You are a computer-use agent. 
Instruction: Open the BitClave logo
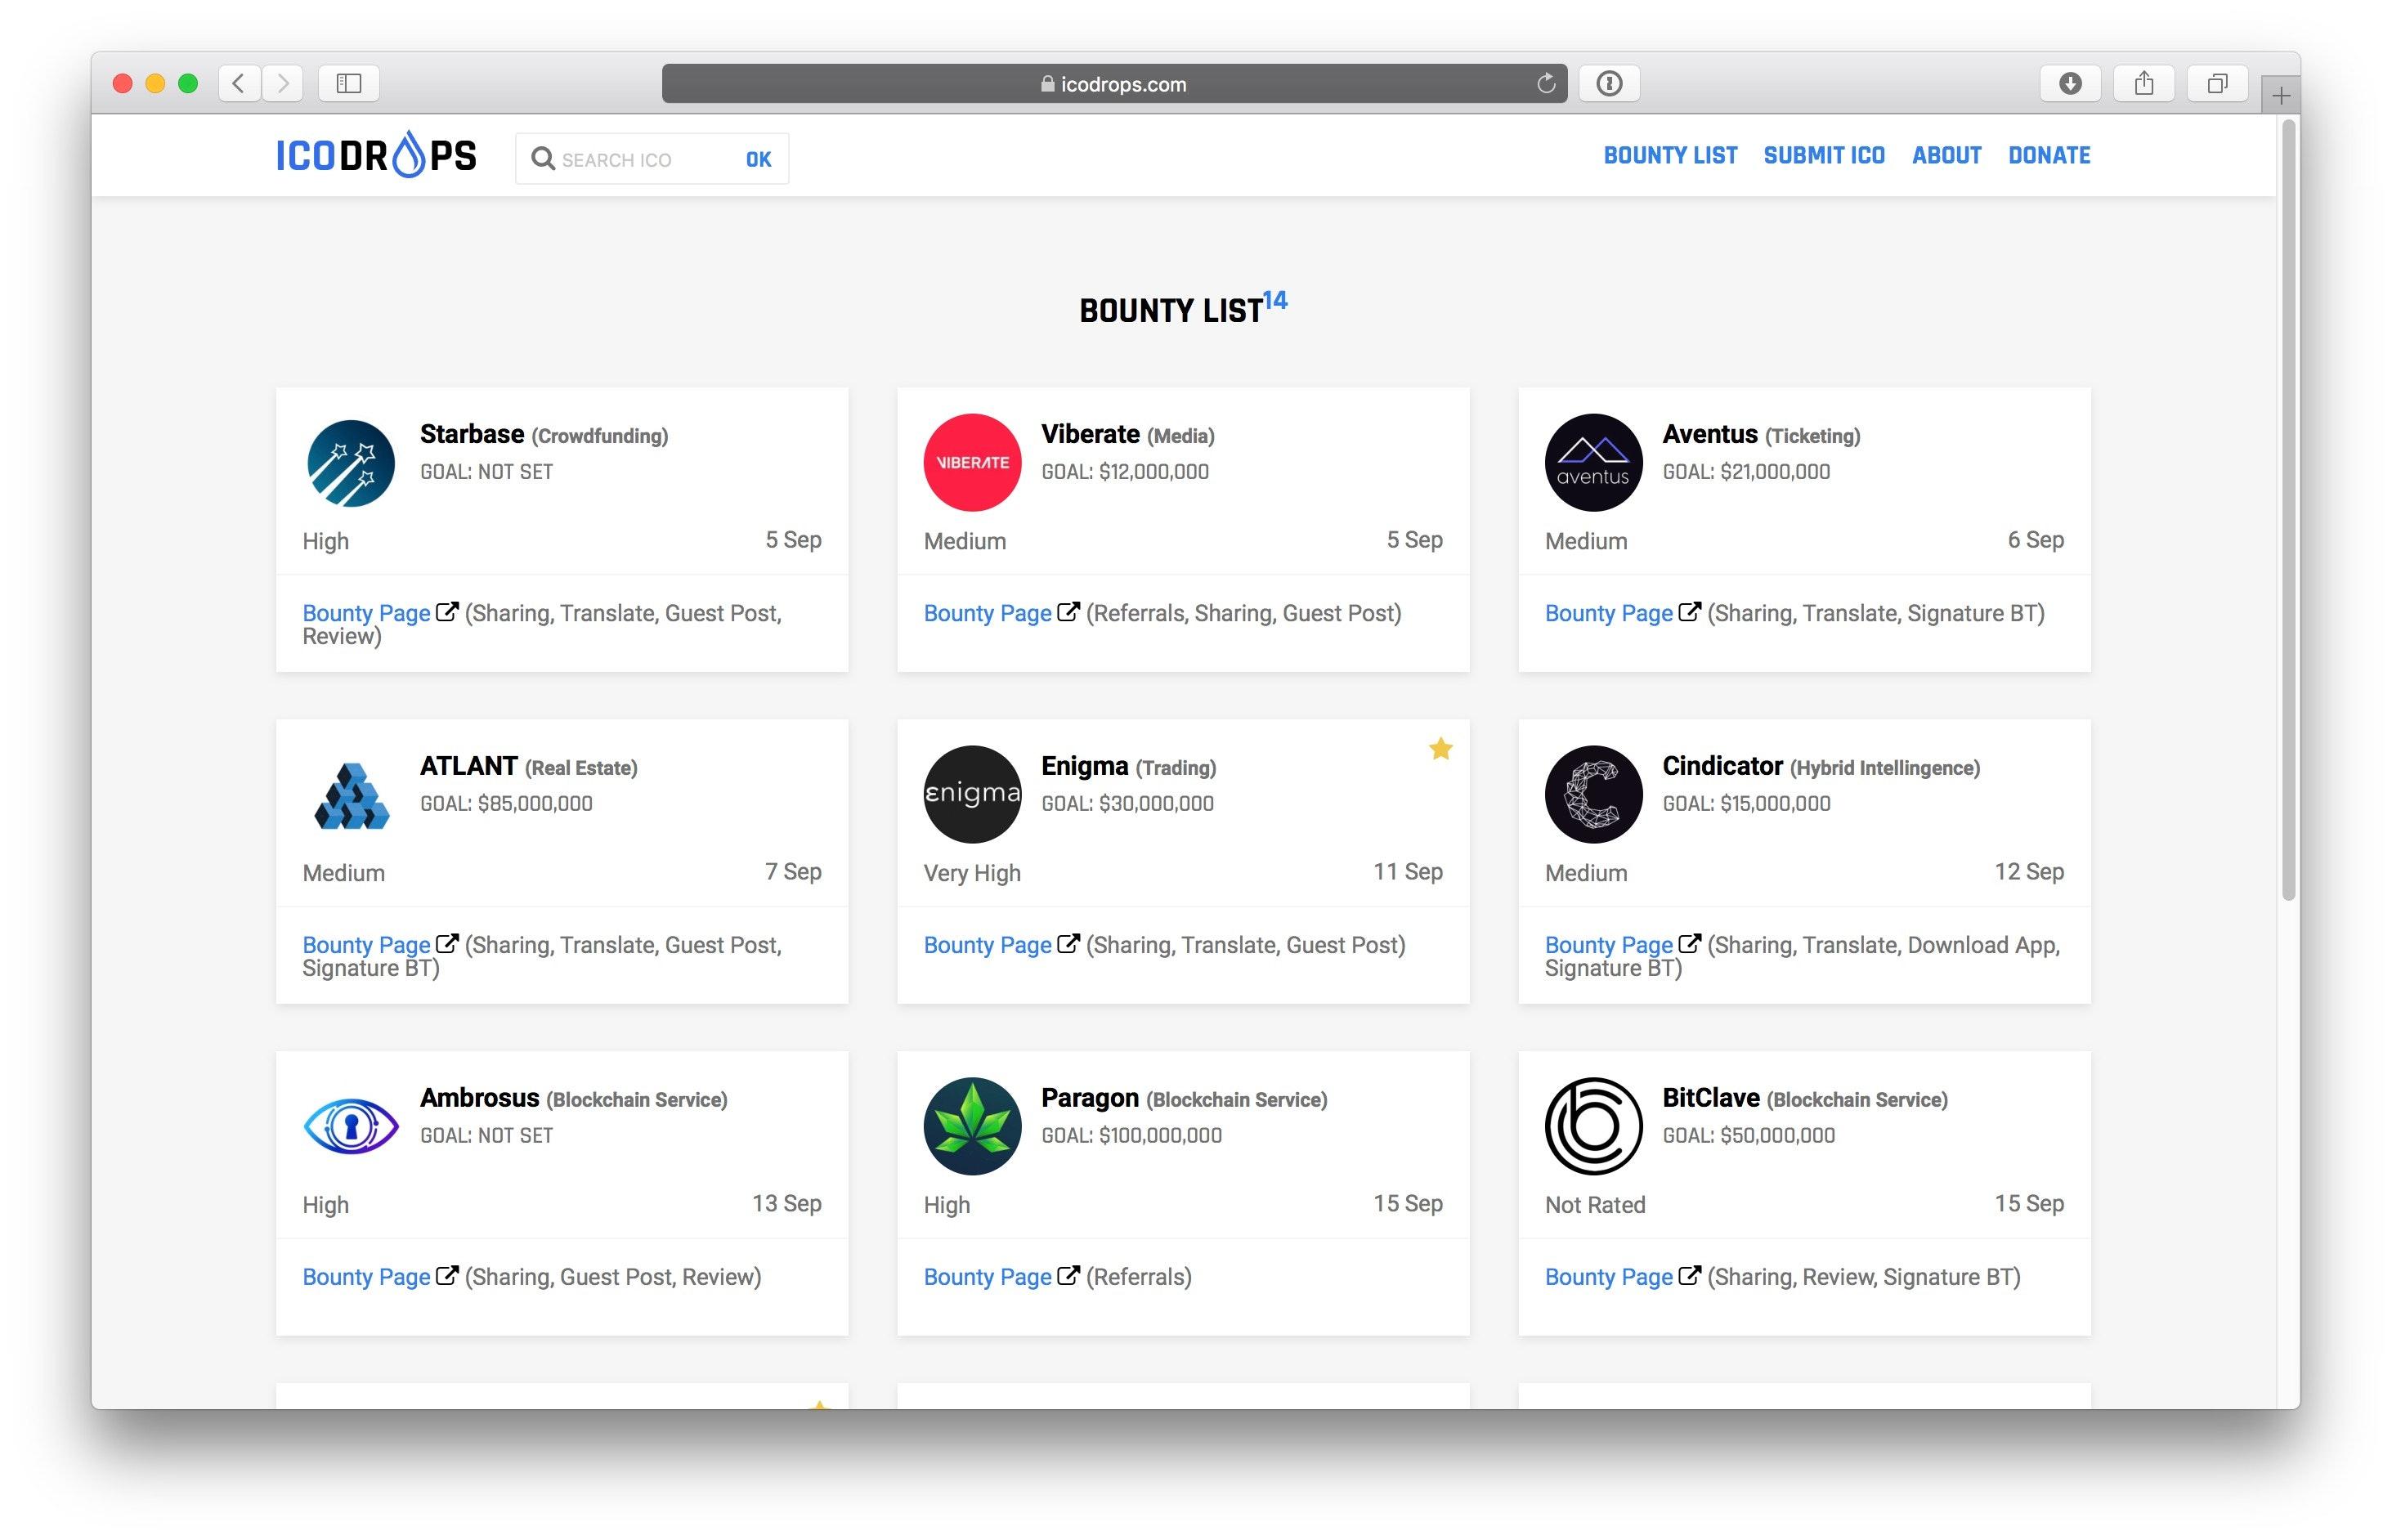(x=1593, y=1126)
